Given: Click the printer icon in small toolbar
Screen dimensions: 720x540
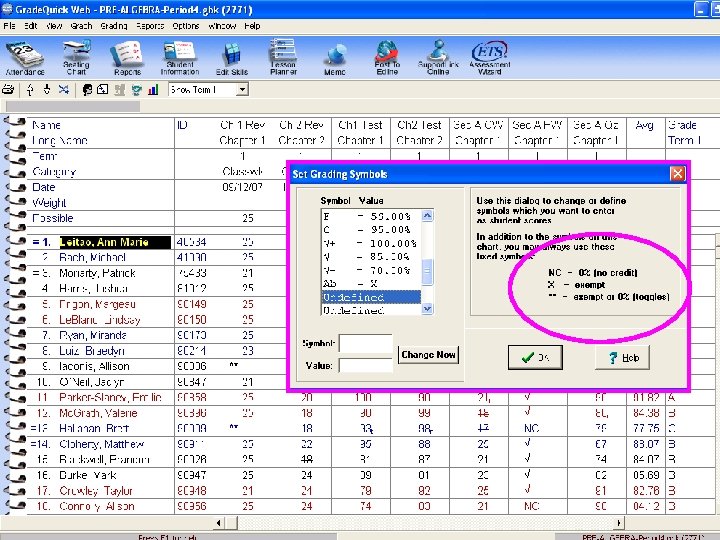Looking at the screenshot, I should [x=8, y=90].
